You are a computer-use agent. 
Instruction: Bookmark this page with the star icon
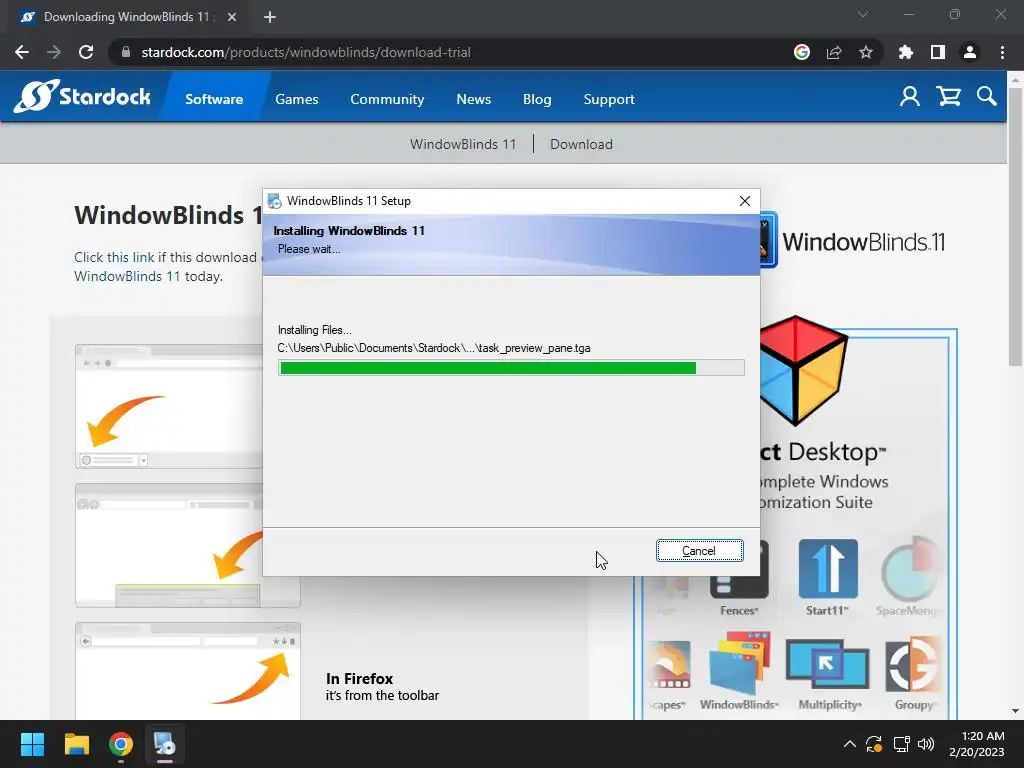click(x=866, y=52)
